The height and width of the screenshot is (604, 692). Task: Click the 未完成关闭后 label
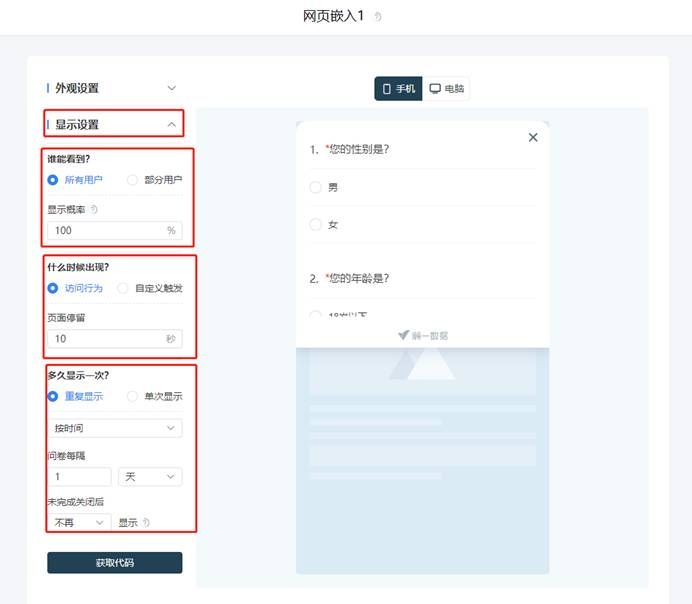(75, 502)
